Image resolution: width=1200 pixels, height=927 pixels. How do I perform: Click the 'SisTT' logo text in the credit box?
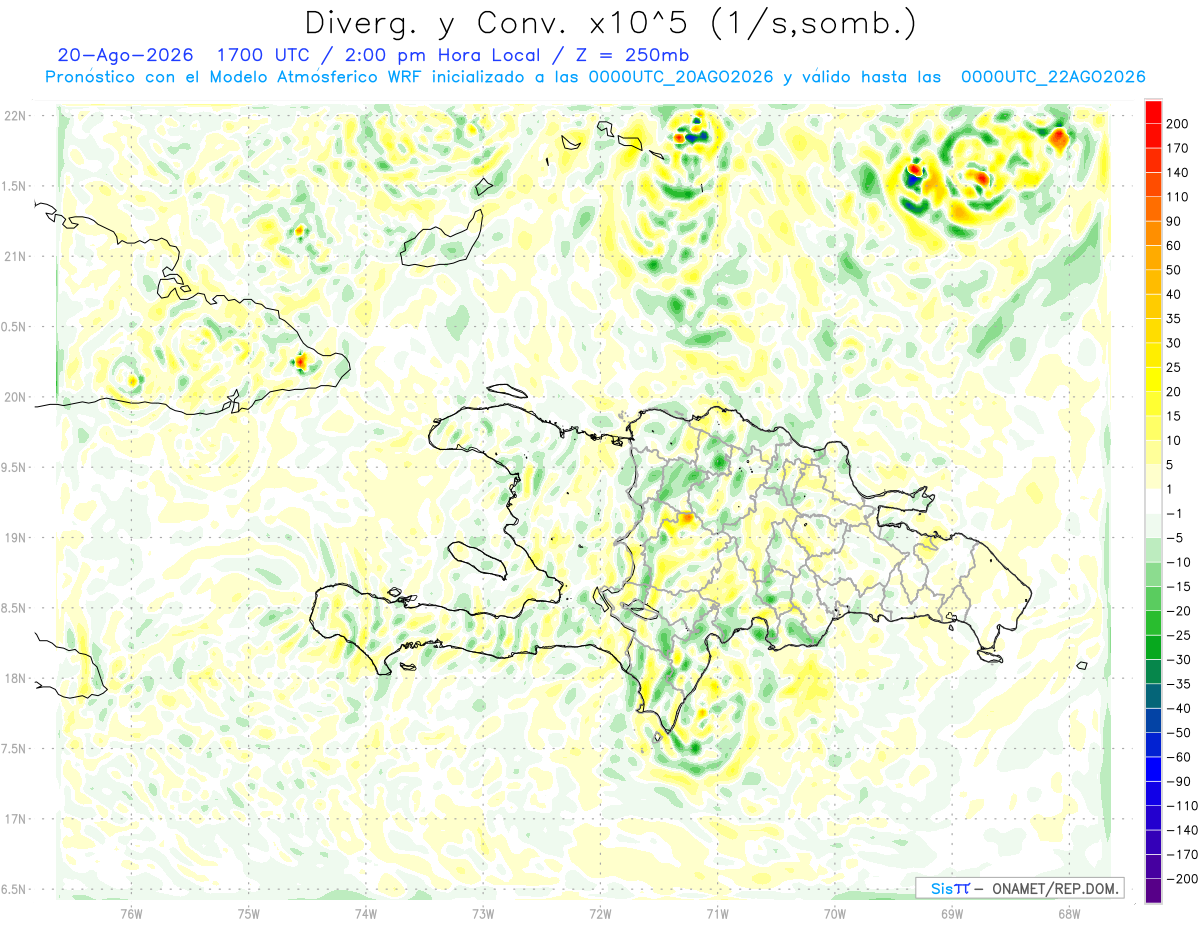pos(950,889)
